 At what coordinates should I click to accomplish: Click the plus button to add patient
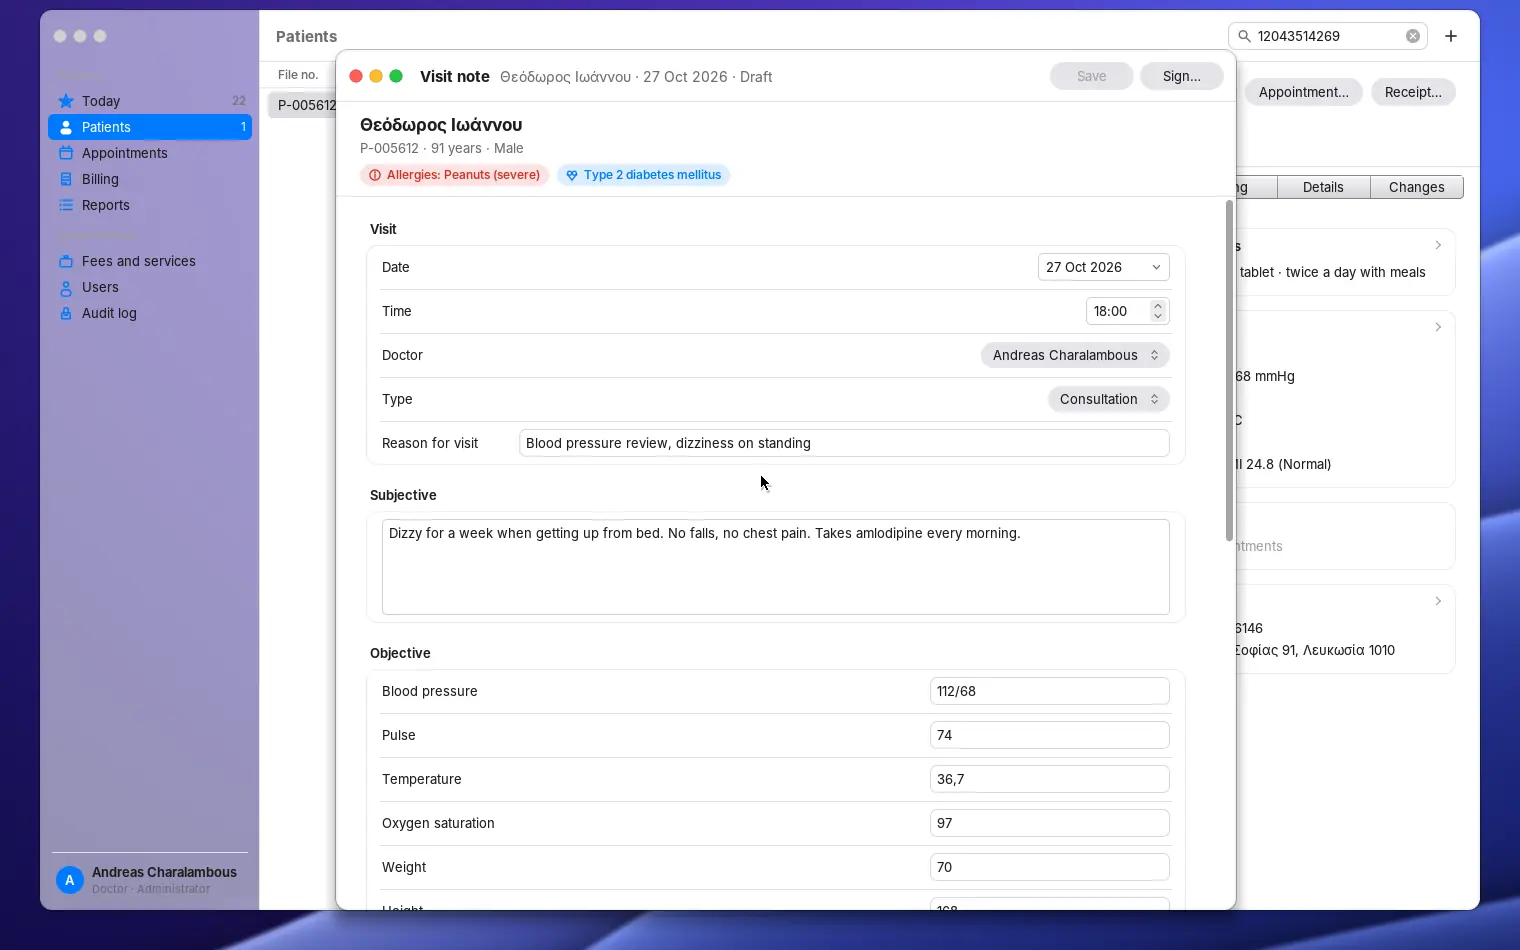[1451, 36]
